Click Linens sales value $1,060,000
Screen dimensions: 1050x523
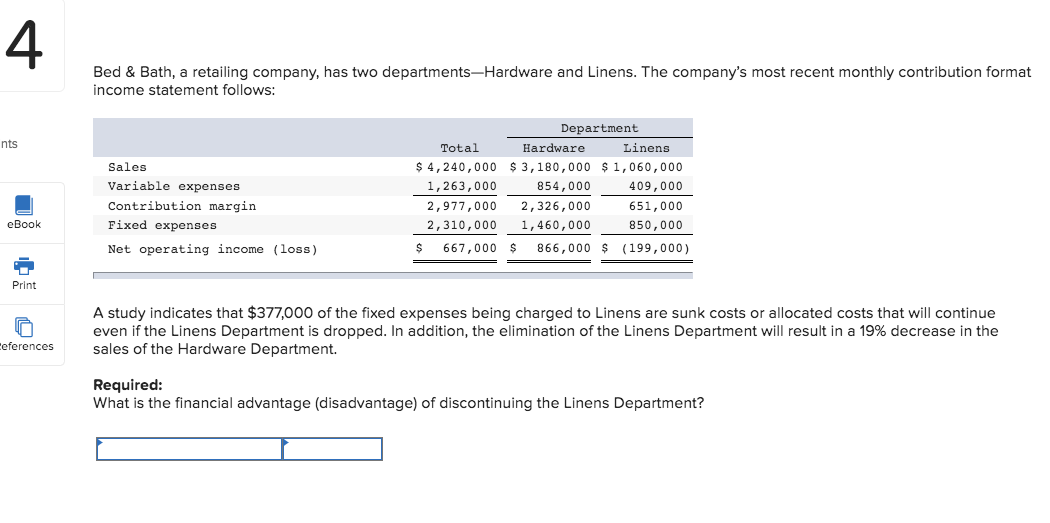click(643, 167)
